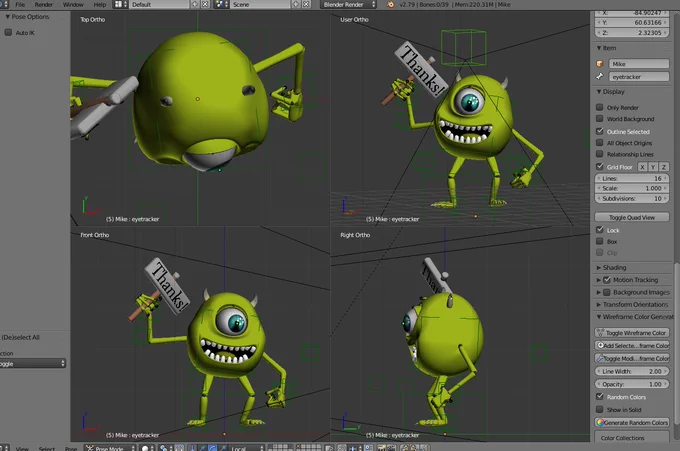Open the Pose menu in 3D view header

(x=71, y=448)
